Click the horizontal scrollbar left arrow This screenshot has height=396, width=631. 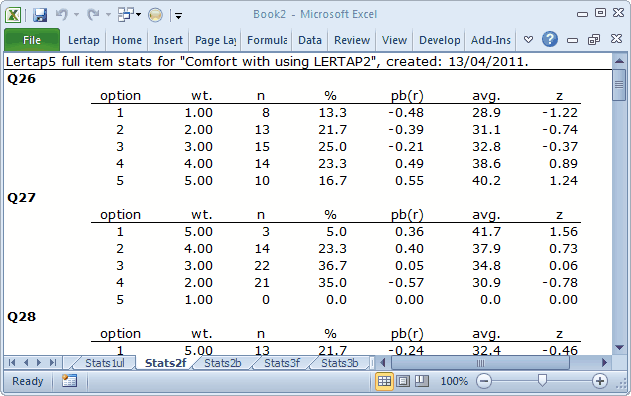[383, 363]
